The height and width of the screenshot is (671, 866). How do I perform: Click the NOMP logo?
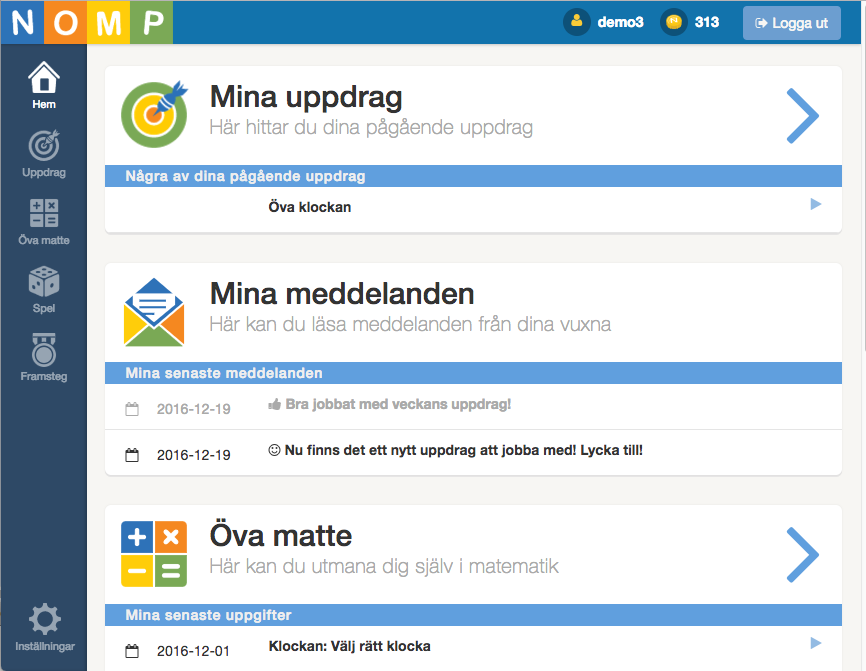tap(87, 22)
